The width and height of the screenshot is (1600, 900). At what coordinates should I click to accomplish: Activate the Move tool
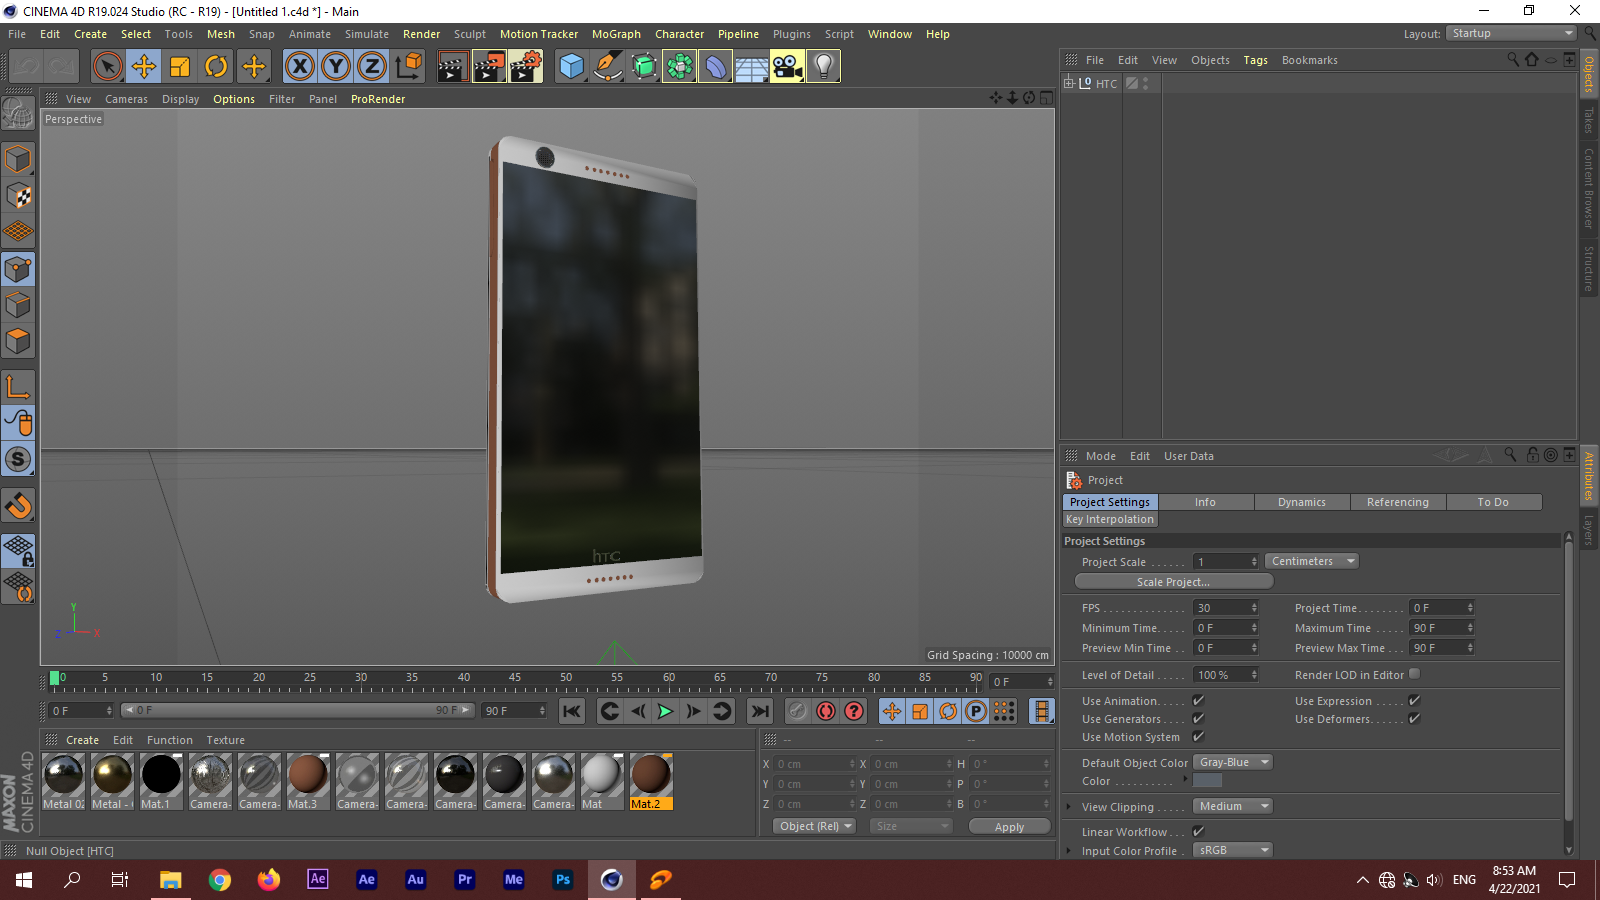coord(144,67)
